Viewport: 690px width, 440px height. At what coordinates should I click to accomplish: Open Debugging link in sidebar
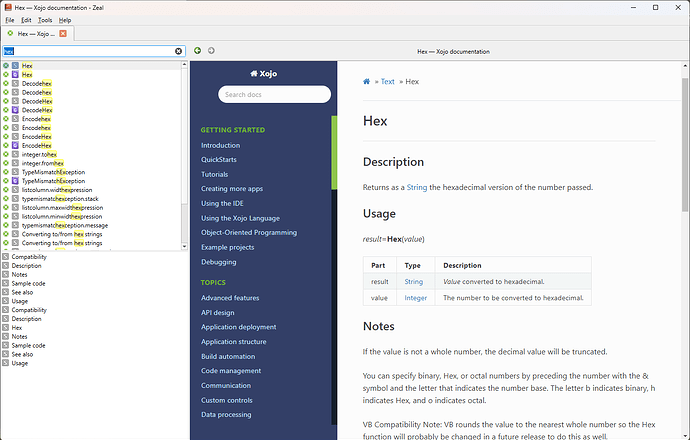[x=219, y=262]
